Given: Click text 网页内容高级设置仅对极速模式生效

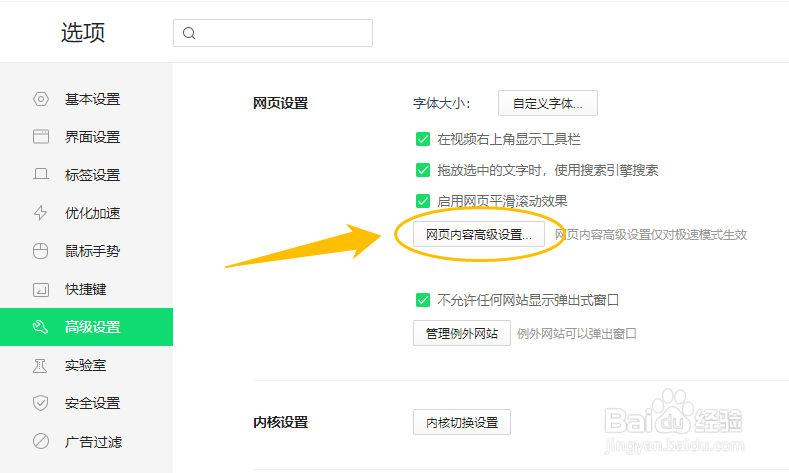Looking at the screenshot, I should pos(651,234).
